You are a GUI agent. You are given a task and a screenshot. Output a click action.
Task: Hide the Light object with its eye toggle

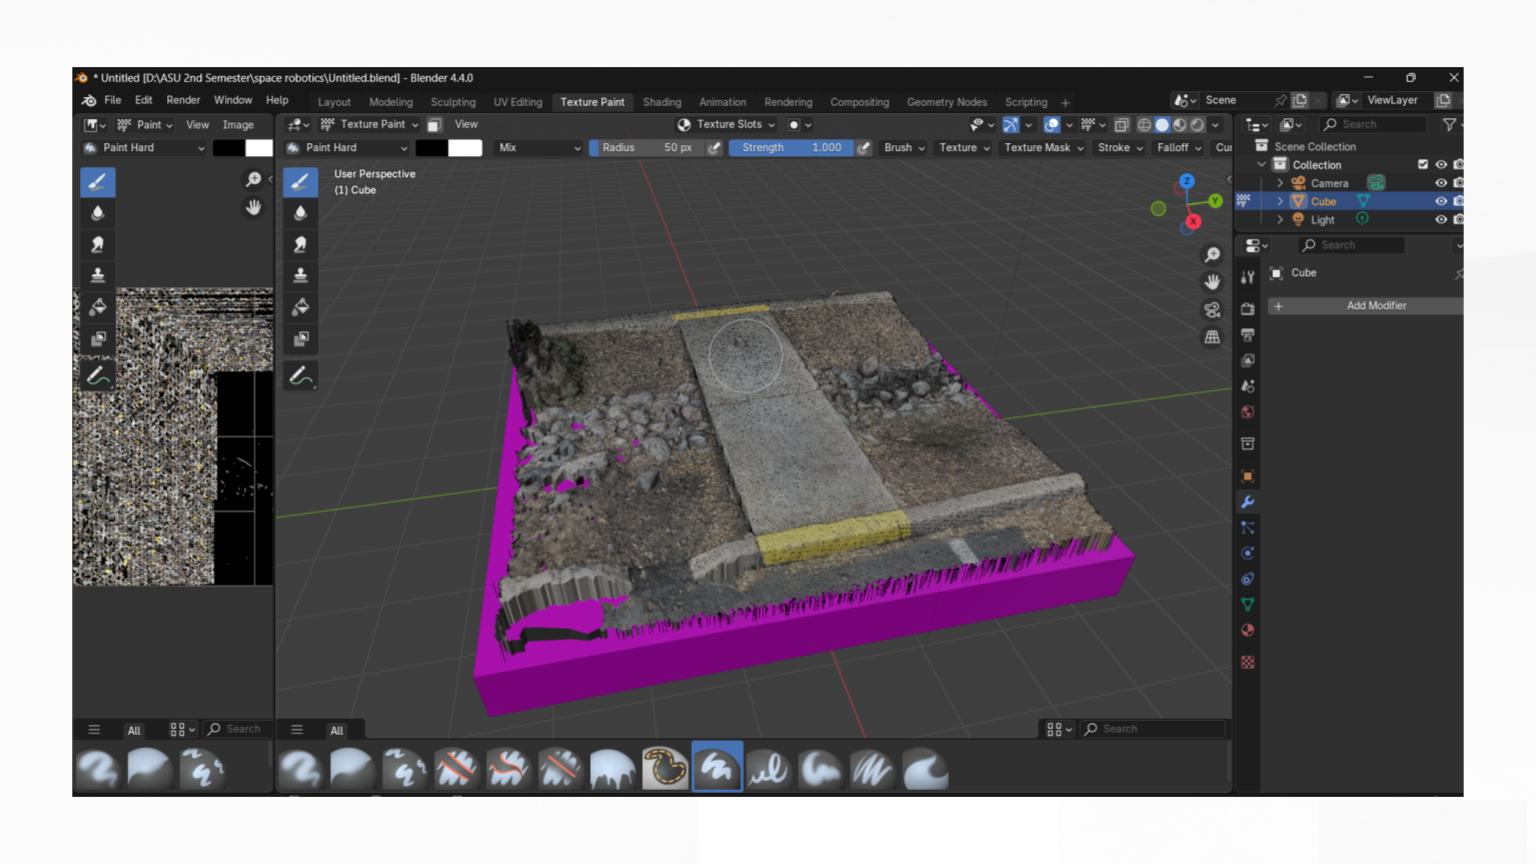point(1441,219)
